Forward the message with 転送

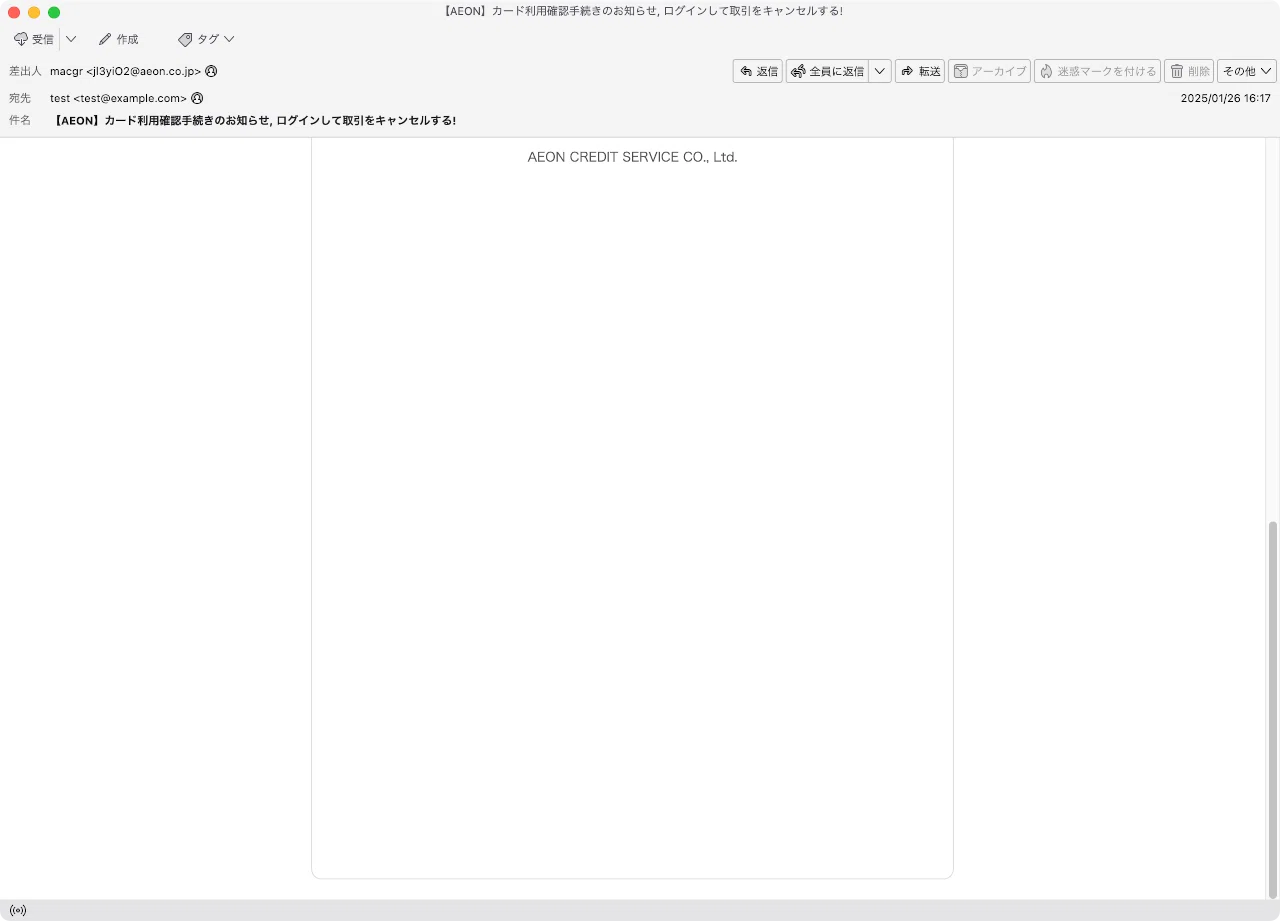920,71
